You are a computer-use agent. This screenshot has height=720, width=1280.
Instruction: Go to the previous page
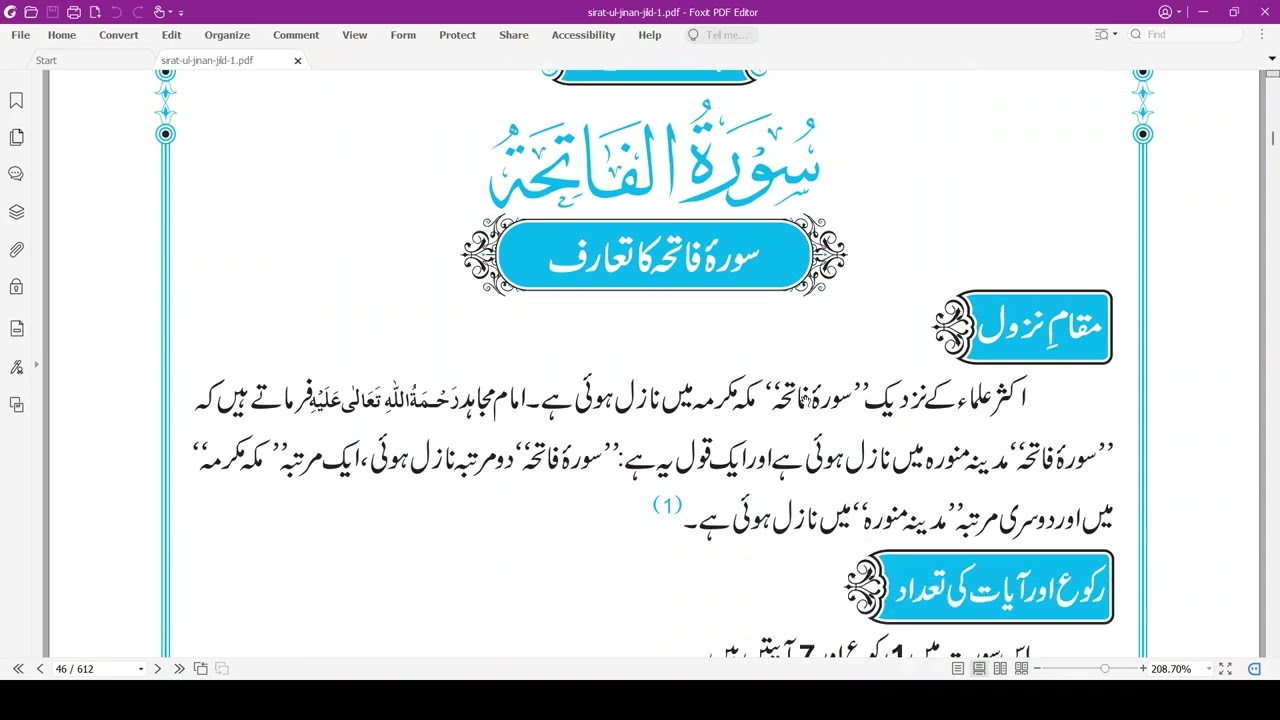(x=40, y=668)
